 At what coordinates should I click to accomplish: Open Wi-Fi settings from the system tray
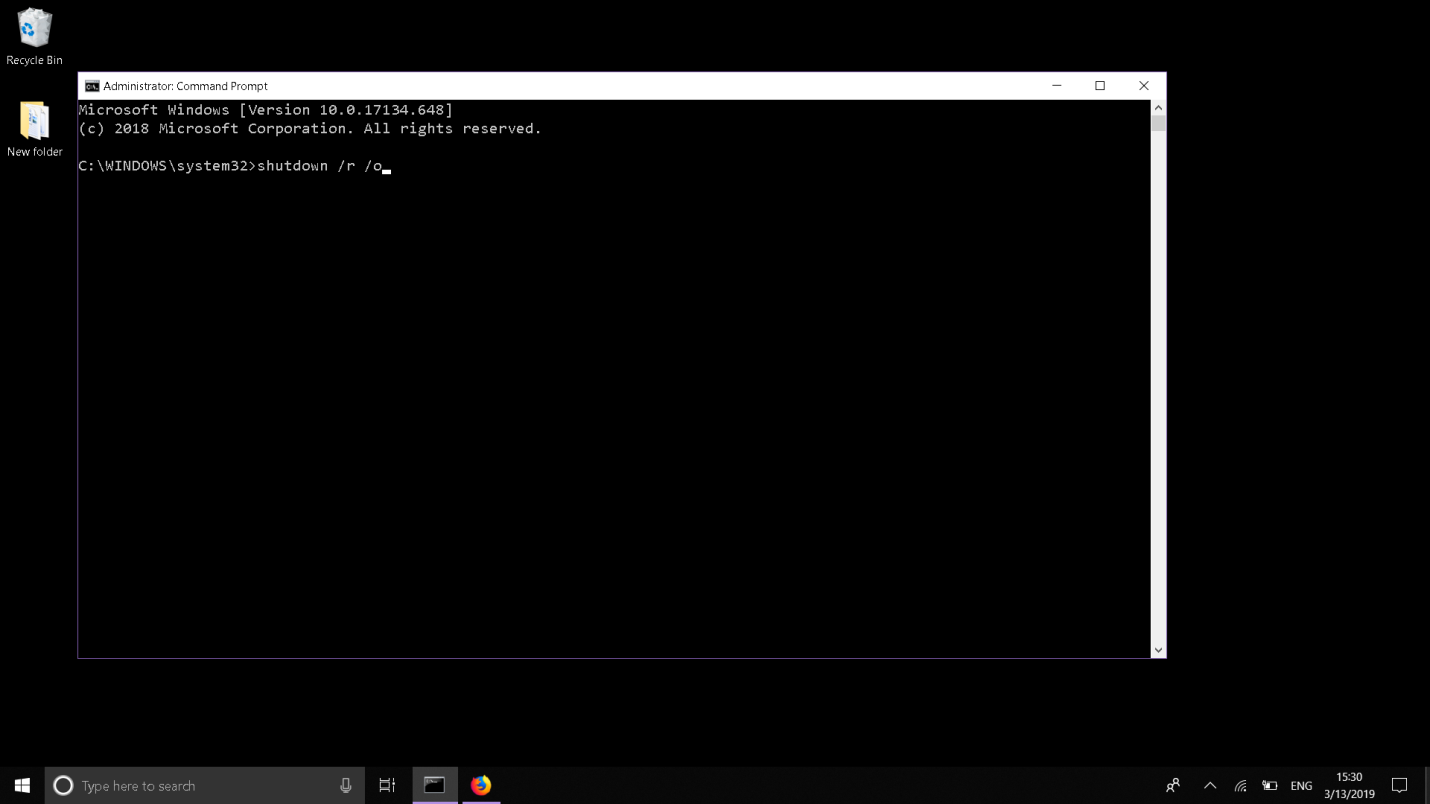1240,786
